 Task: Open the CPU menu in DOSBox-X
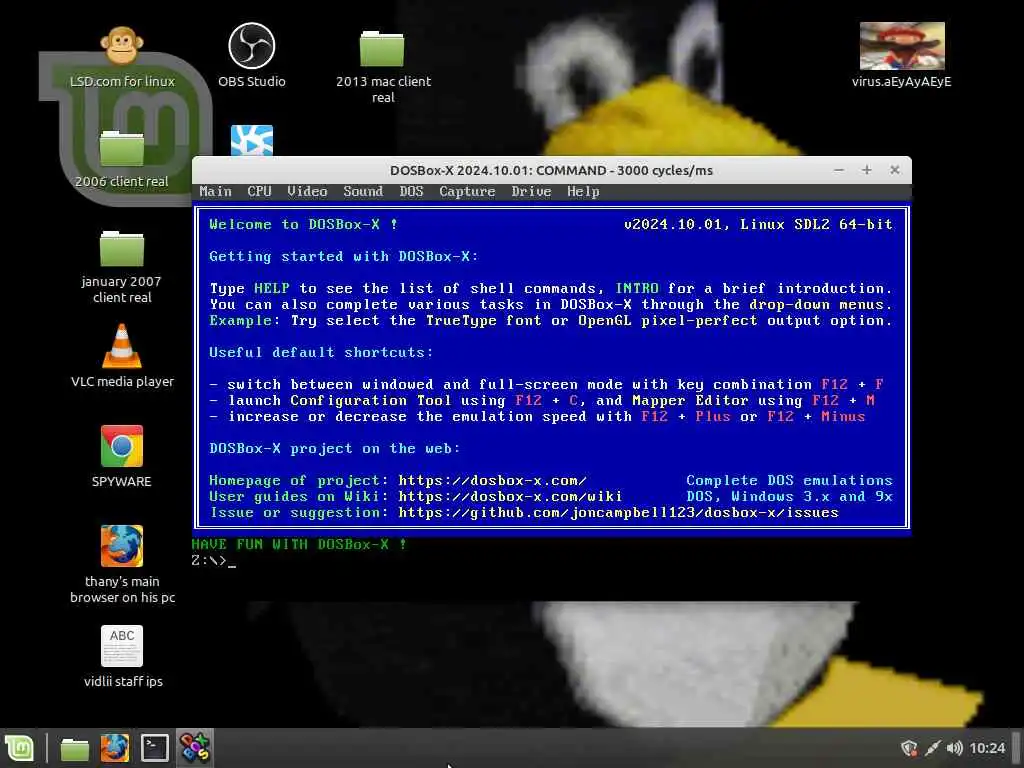(259, 191)
